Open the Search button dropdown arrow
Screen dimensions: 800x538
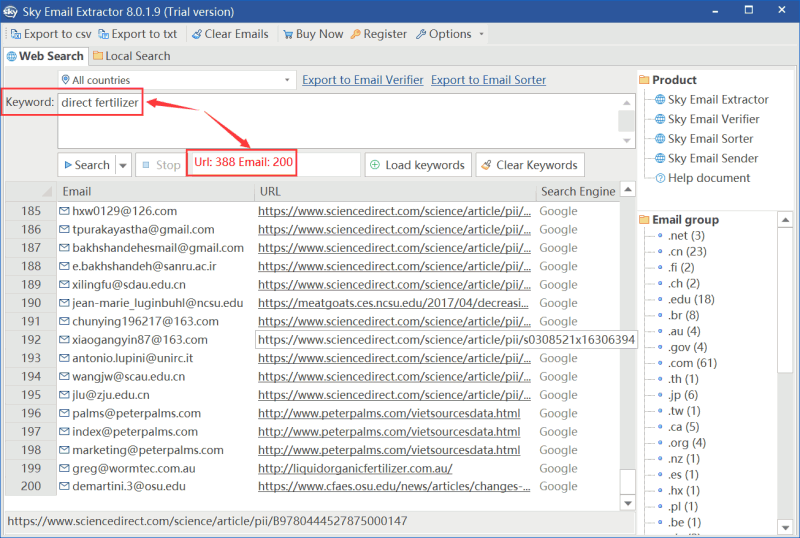123,165
